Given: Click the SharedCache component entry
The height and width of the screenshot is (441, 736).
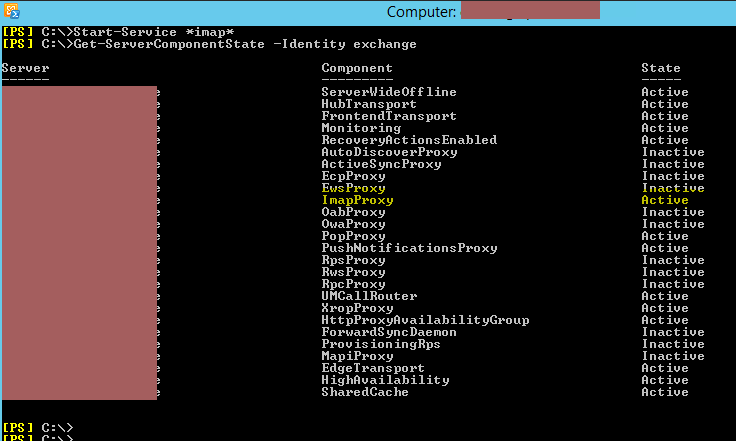Looking at the screenshot, I should pyautogui.click(x=365, y=392).
